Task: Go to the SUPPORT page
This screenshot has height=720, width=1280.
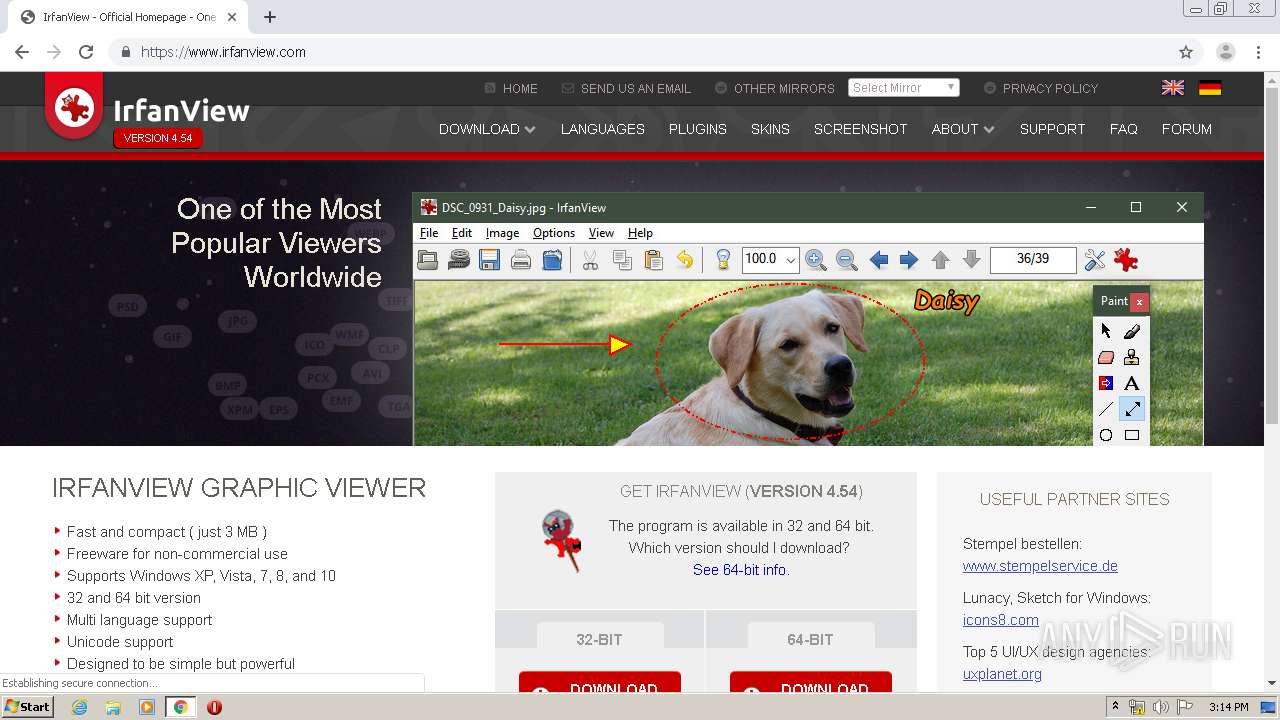Action: click(1052, 129)
